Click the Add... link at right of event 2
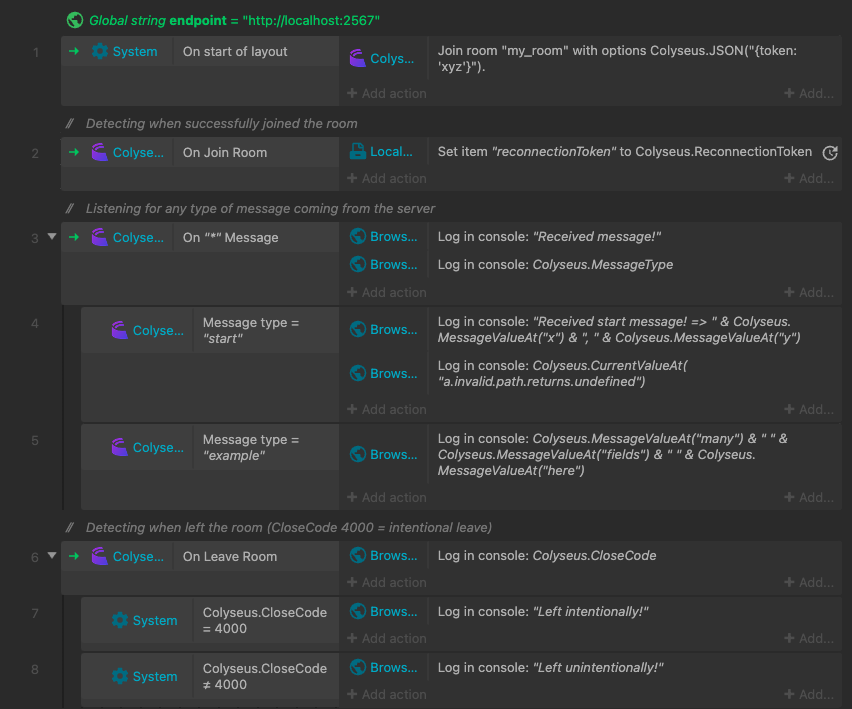Image resolution: width=852 pixels, height=709 pixels. (x=809, y=179)
